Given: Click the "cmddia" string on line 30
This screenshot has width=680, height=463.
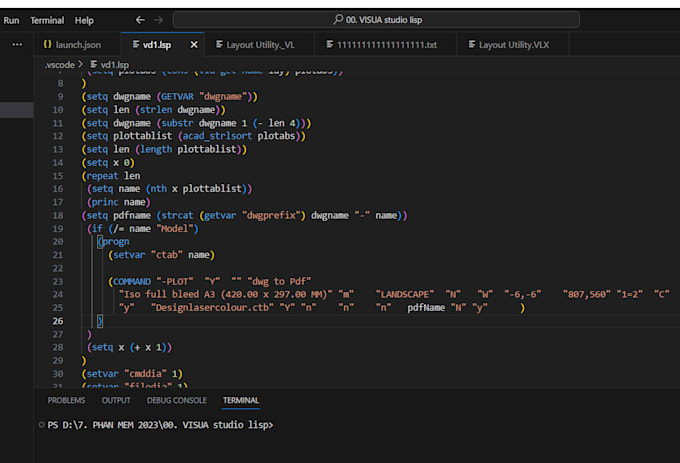Looking at the screenshot, I should [x=145, y=373].
